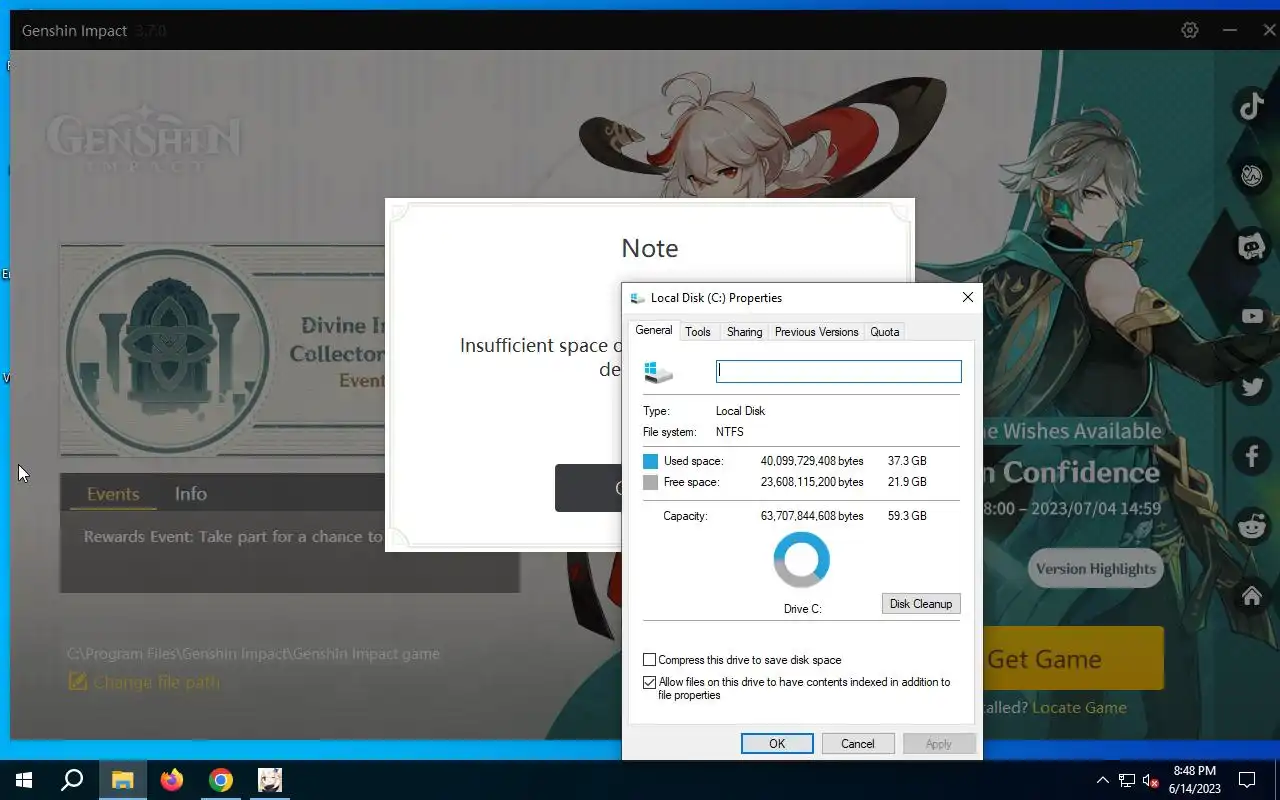Launch Google Chrome from the taskbar
Viewport: 1280px width, 800px height.
pyautogui.click(x=221, y=780)
